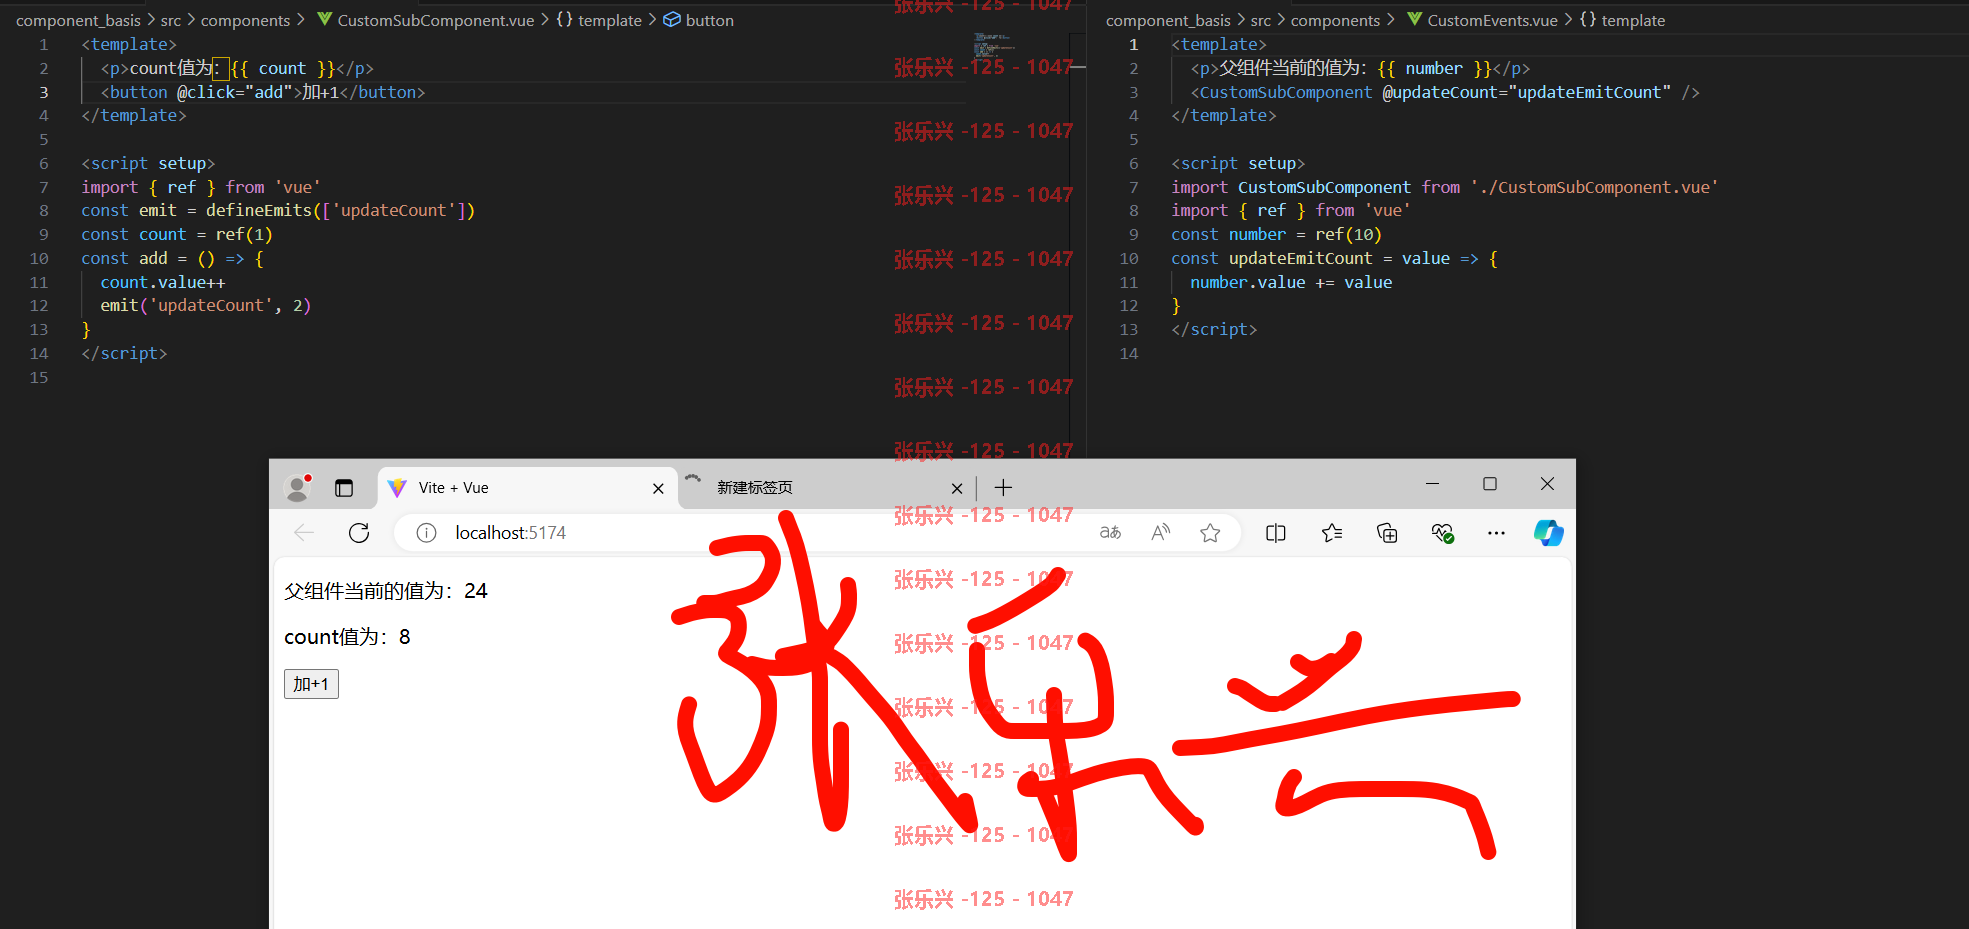The width and height of the screenshot is (1969, 929).
Task: Click the count值为: 8 text
Action: click(x=347, y=637)
